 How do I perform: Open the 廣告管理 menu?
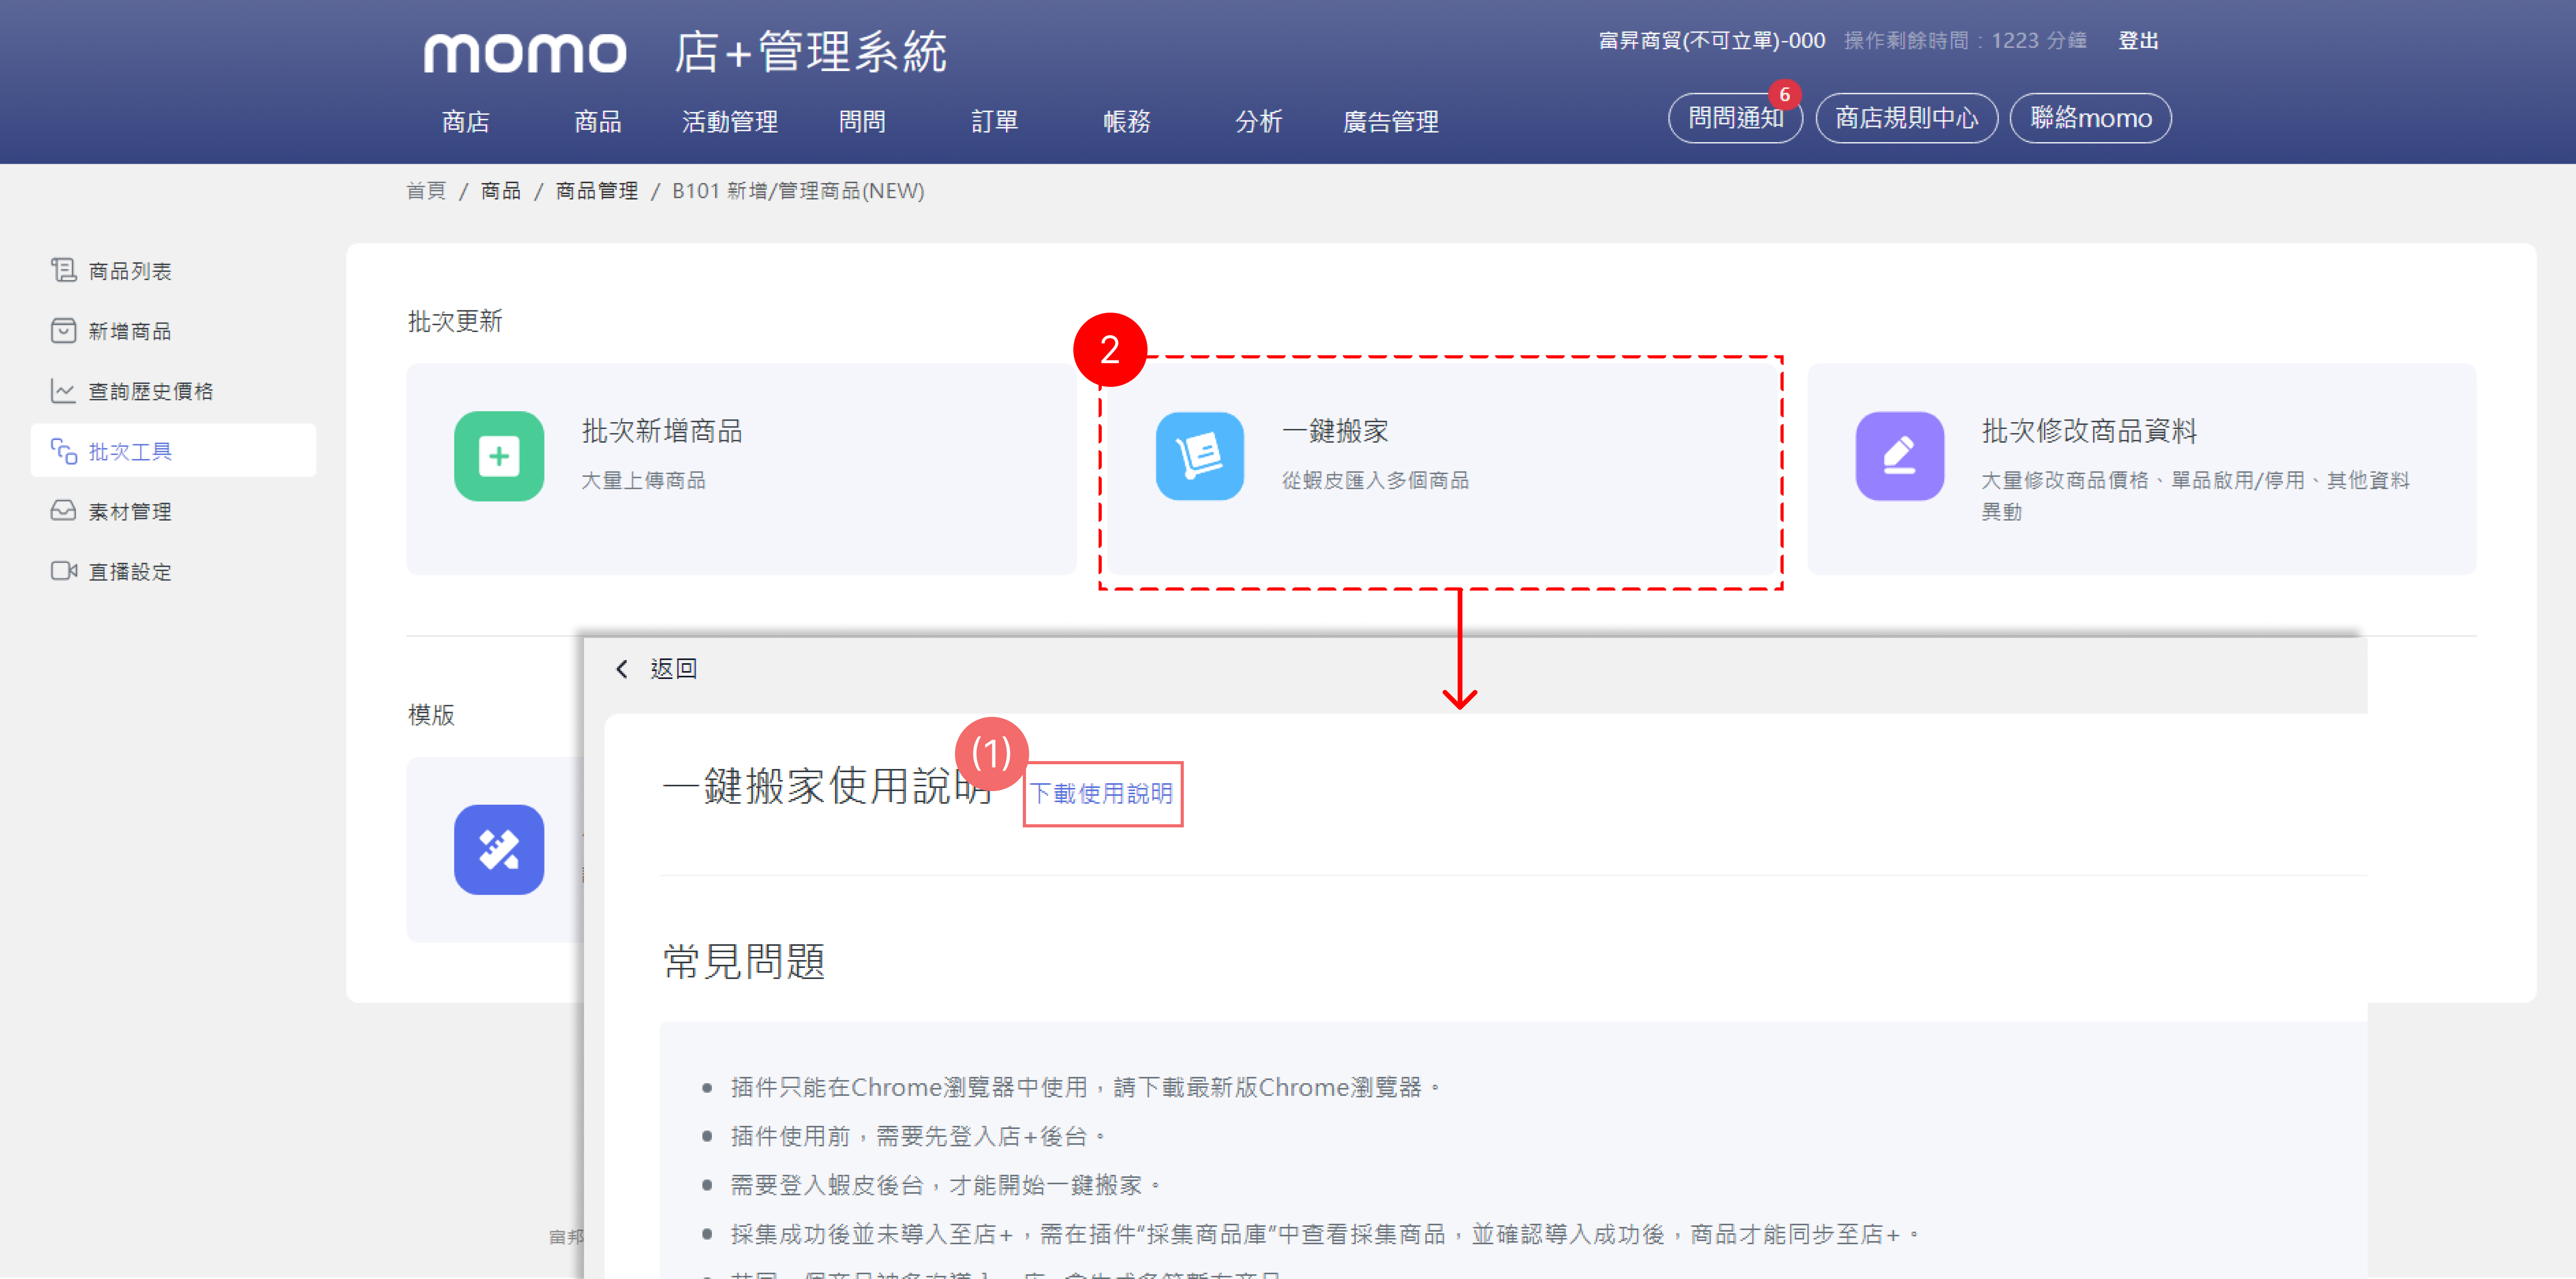pos(1391,122)
